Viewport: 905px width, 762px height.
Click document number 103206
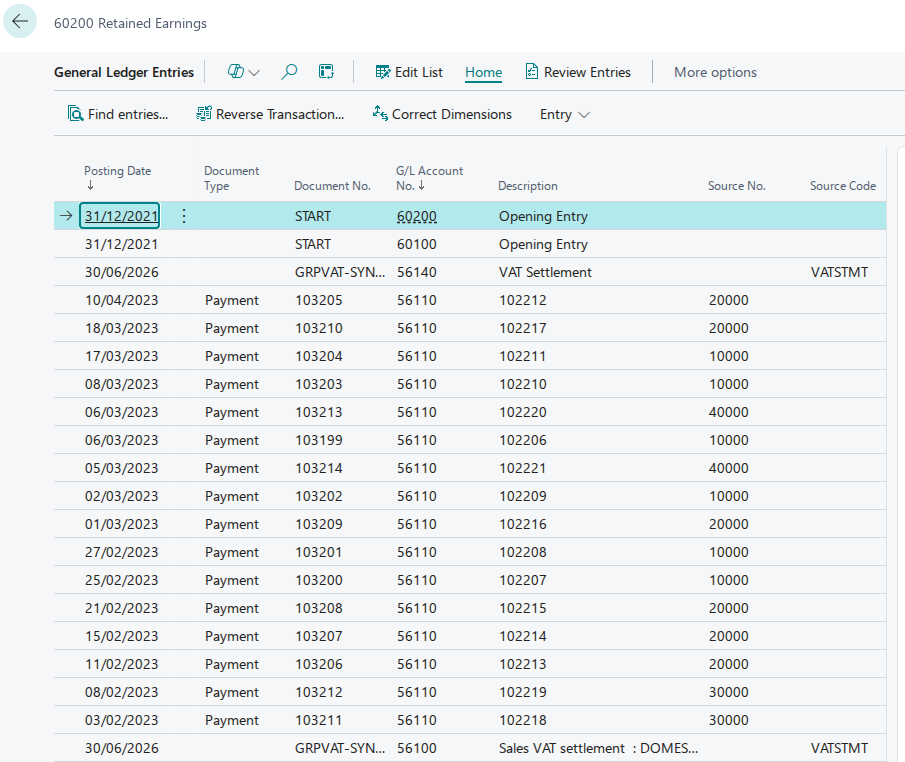(319, 664)
